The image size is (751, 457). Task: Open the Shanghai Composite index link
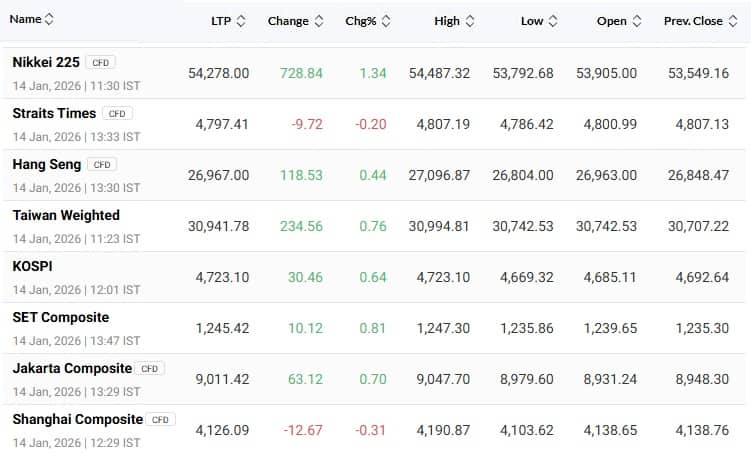[78, 420]
